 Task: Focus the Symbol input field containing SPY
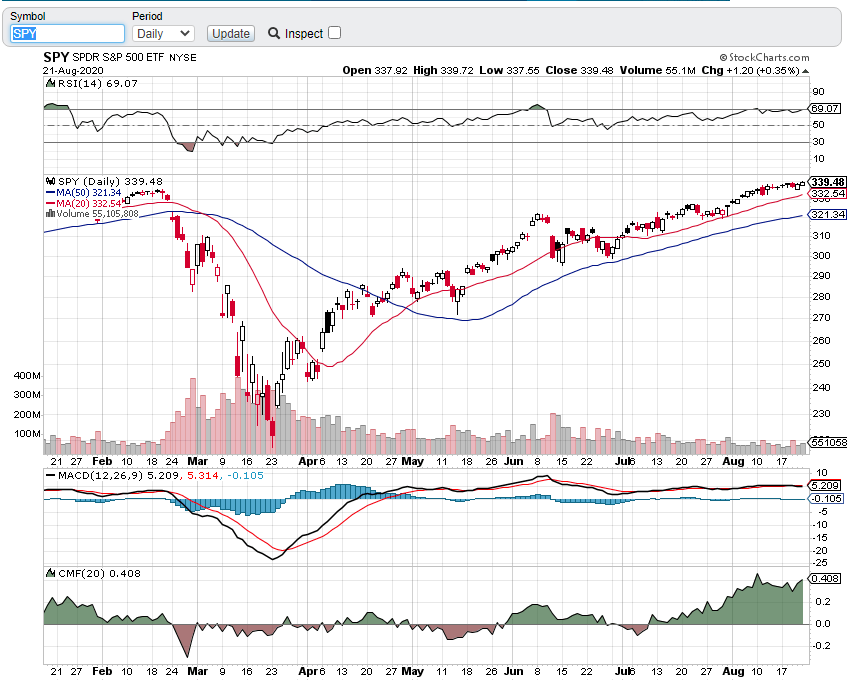tap(67, 33)
